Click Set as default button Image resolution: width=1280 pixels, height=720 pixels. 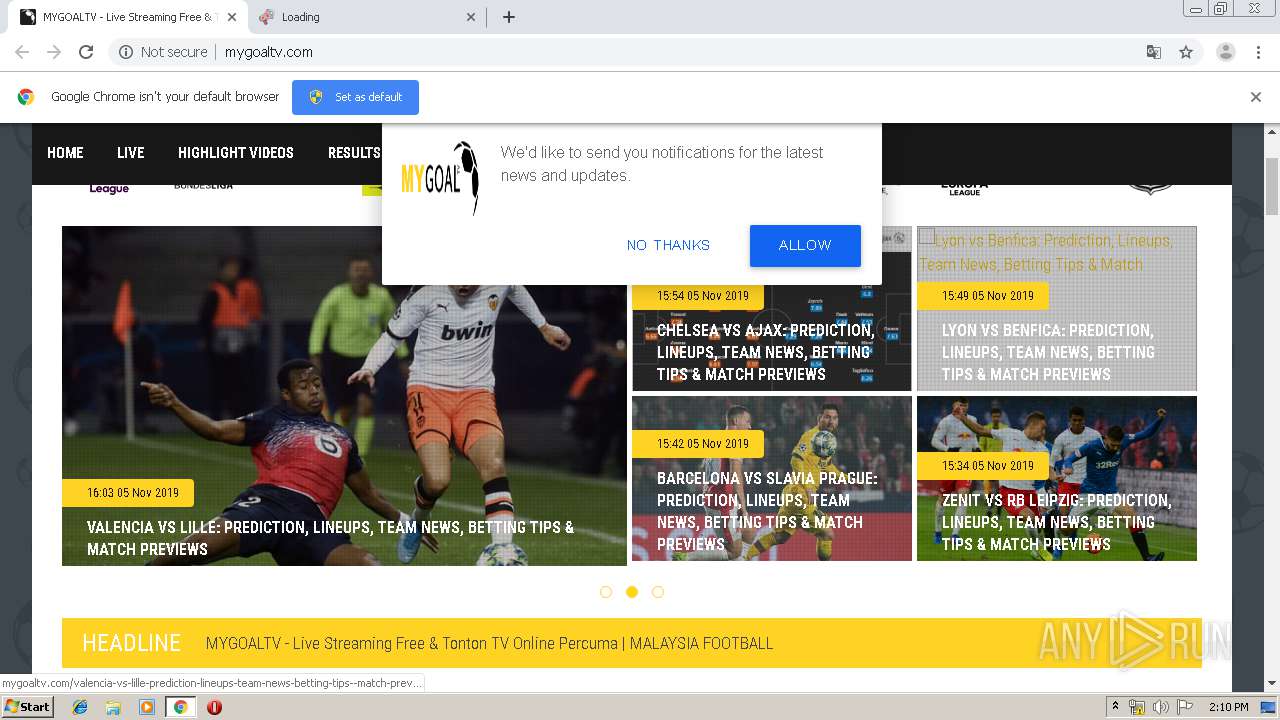click(x=355, y=97)
